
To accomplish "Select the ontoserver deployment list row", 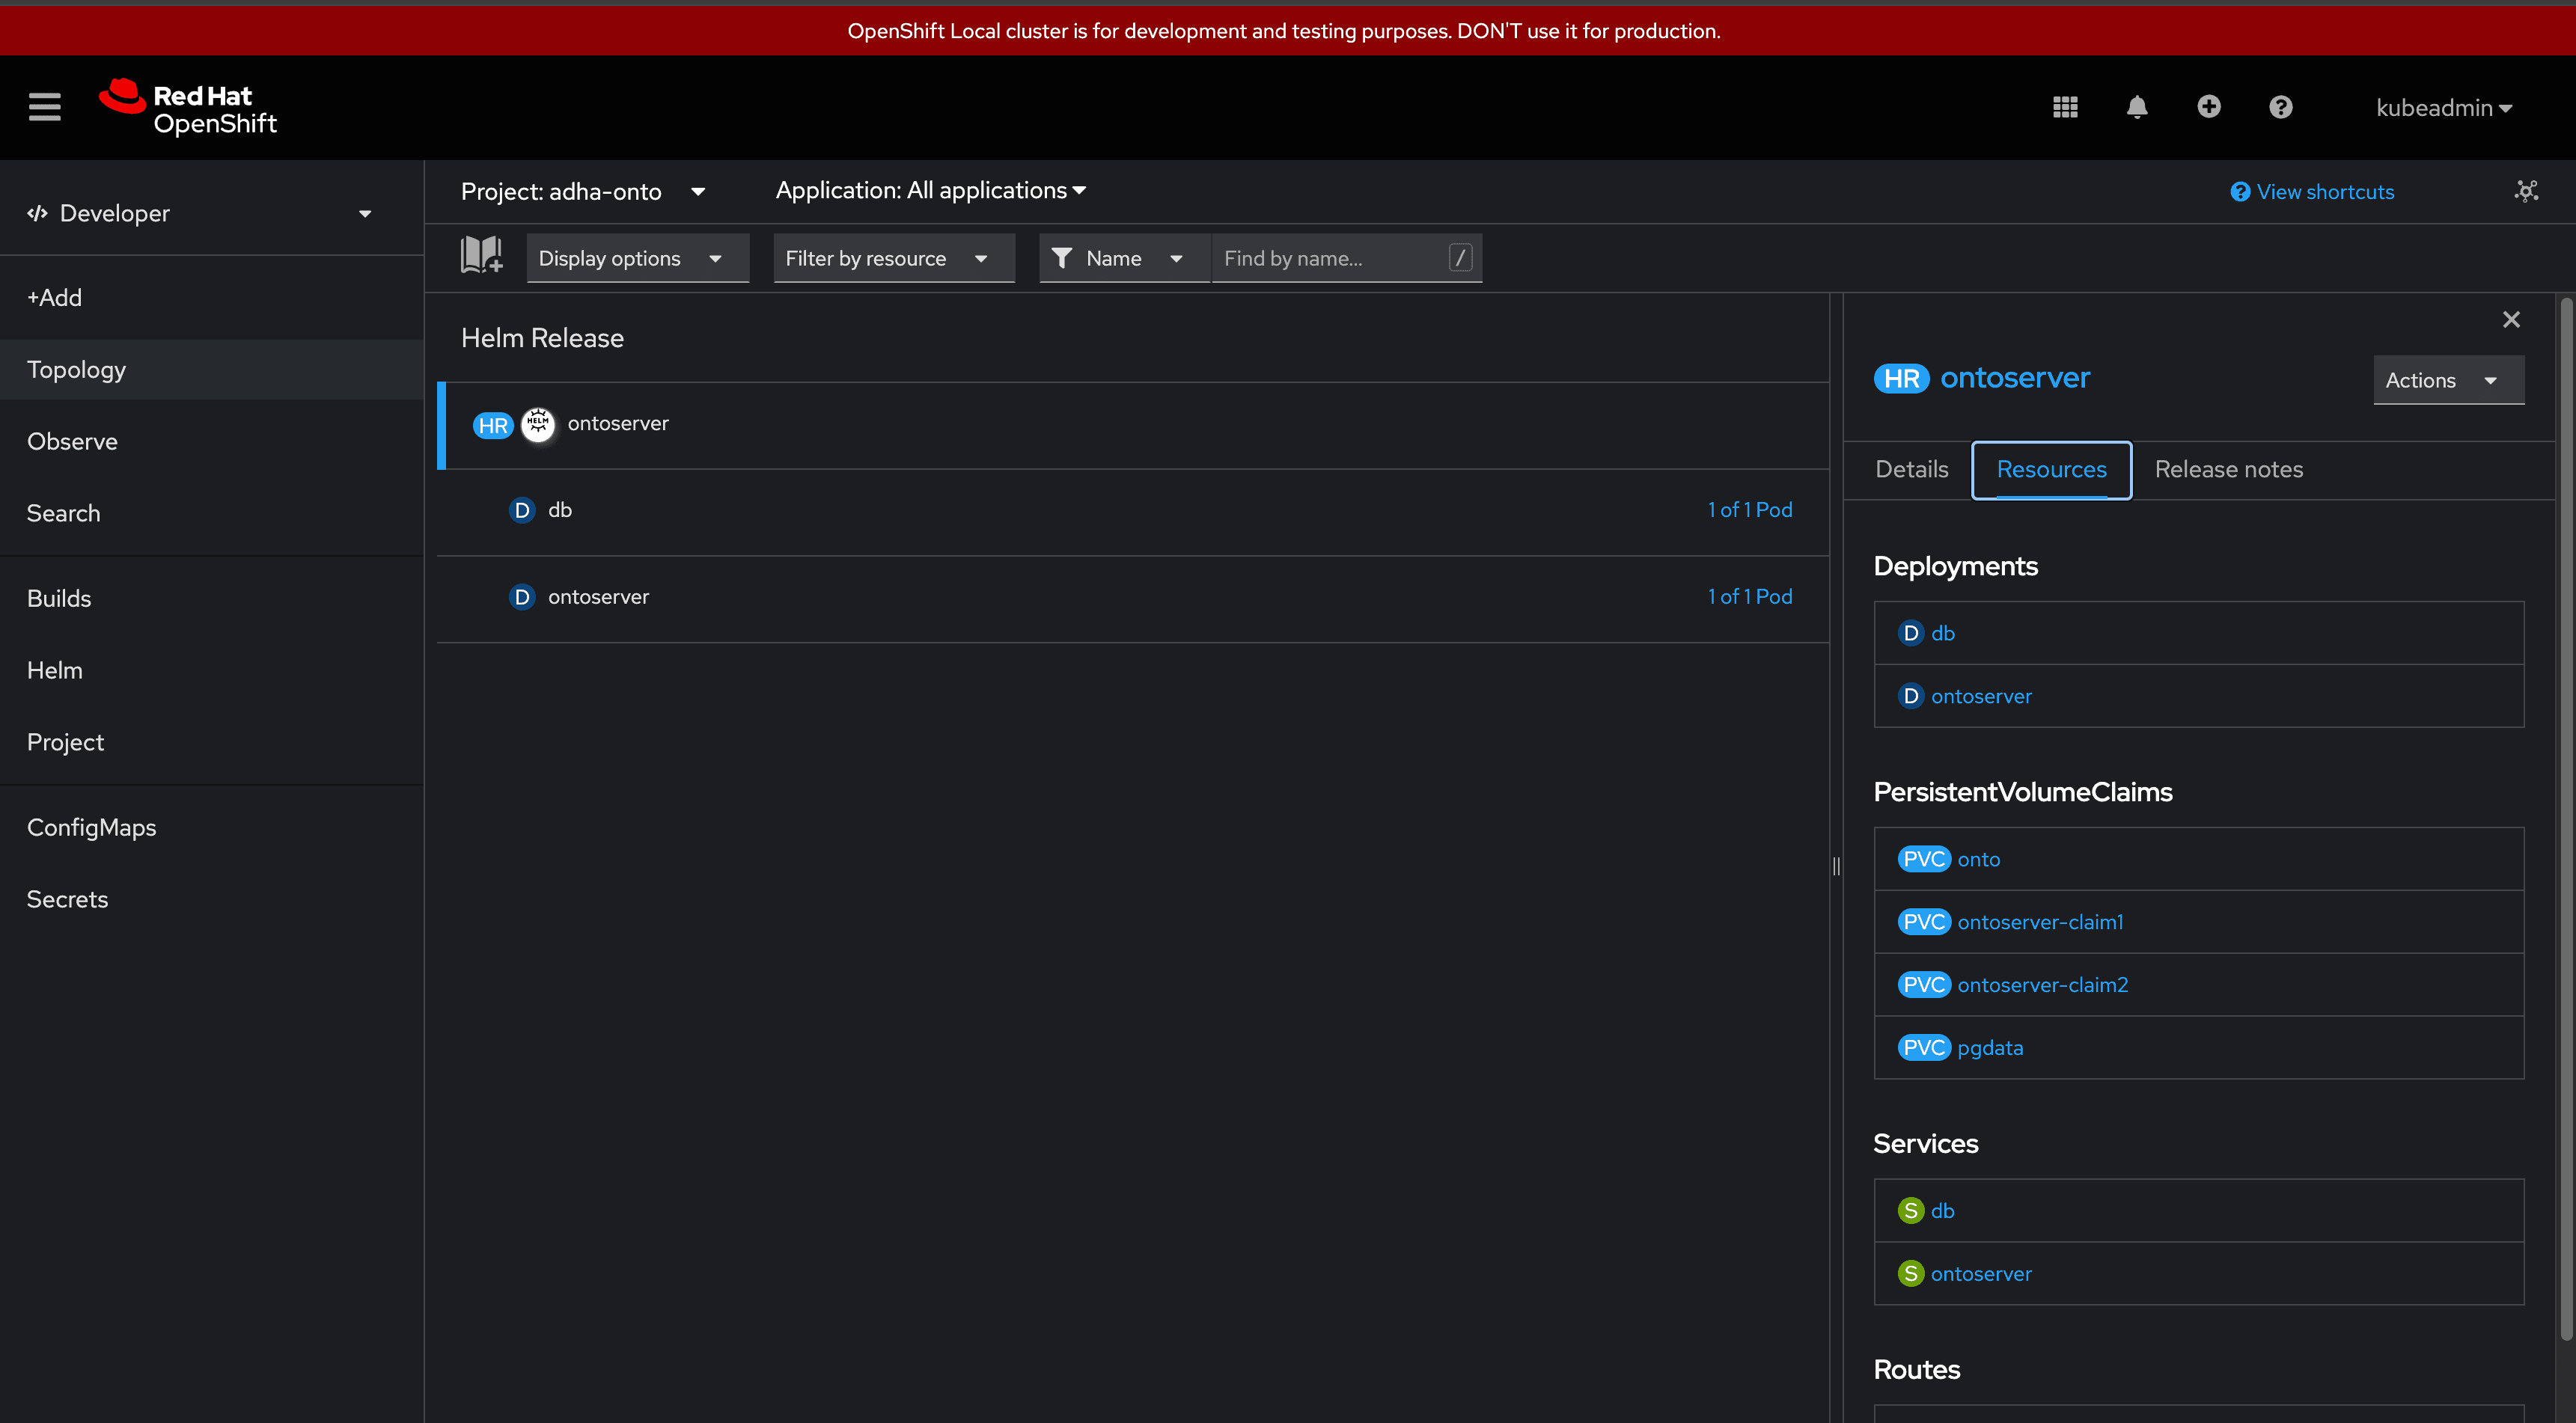I will pos(1133,598).
